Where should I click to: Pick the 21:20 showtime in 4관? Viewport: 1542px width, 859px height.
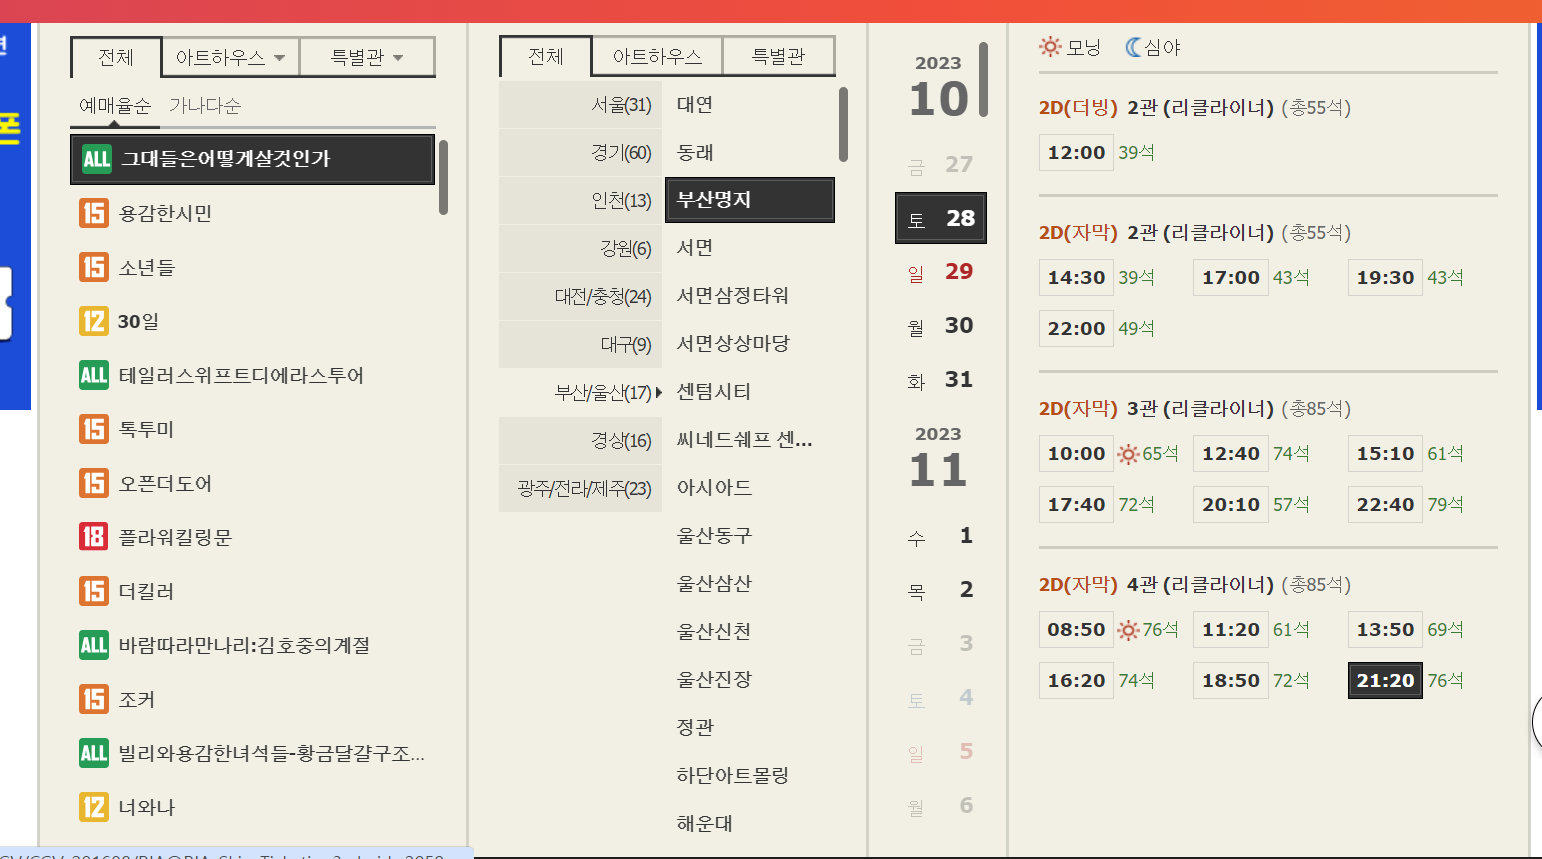pyautogui.click(x=1385, y=681)
